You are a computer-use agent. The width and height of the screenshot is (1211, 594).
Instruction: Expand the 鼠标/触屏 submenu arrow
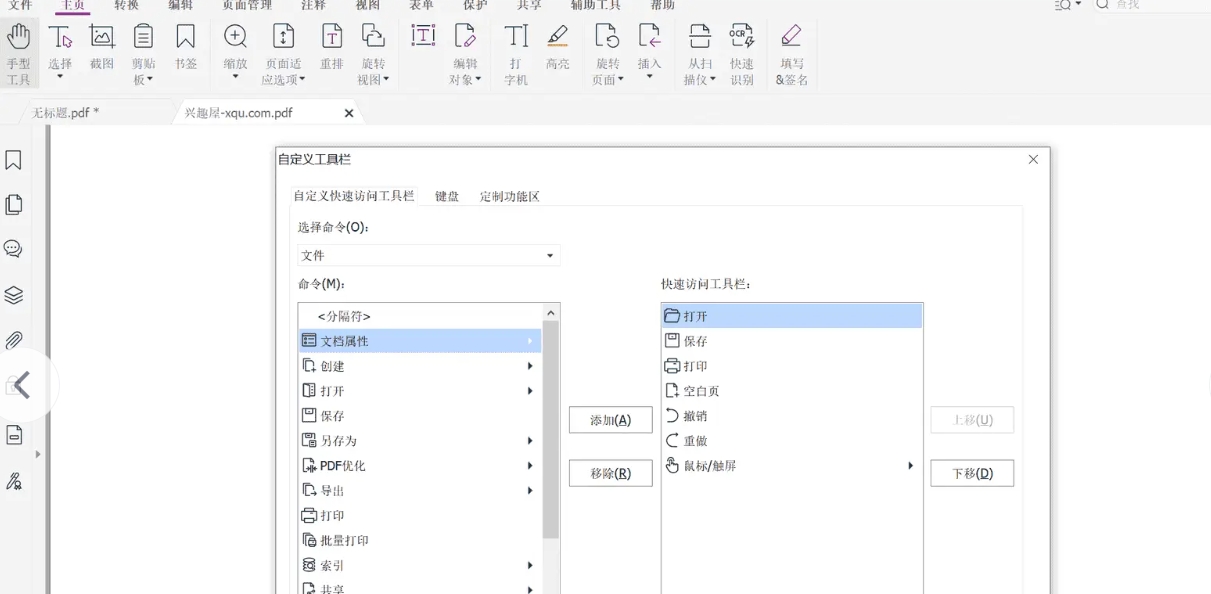(x=909, y=466)
